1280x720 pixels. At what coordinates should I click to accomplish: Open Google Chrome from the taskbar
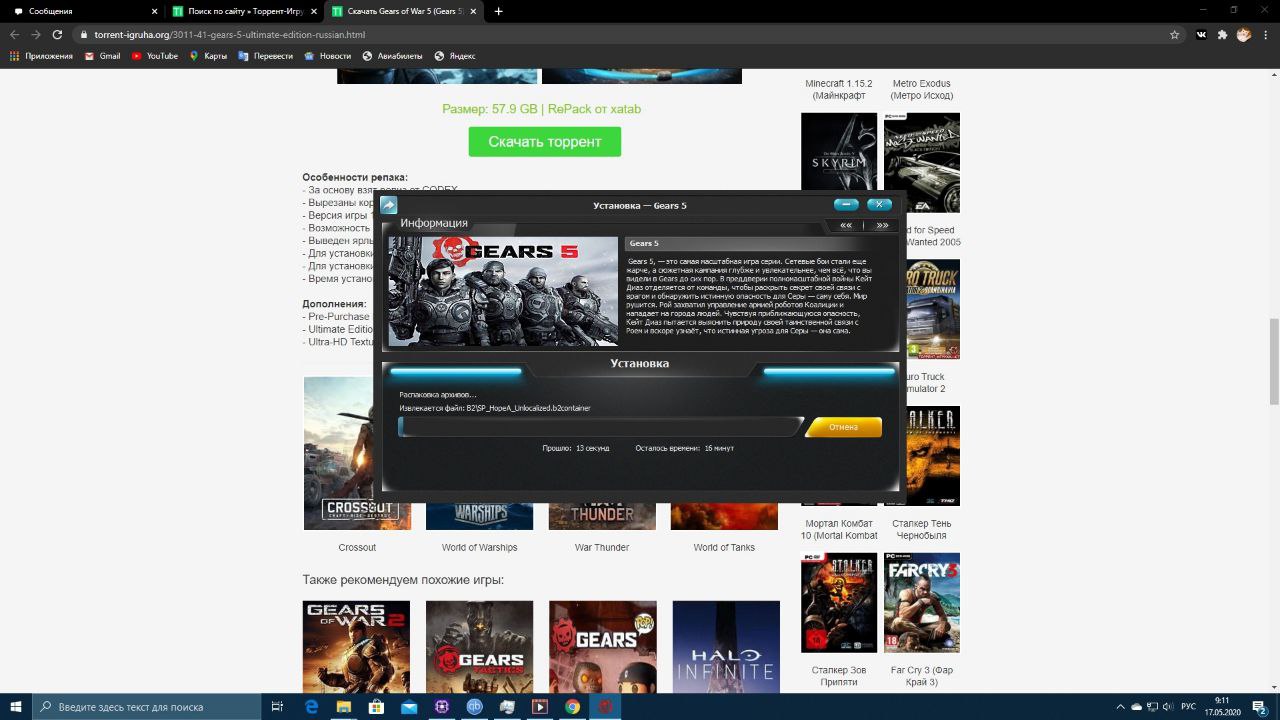coord(572,707)
